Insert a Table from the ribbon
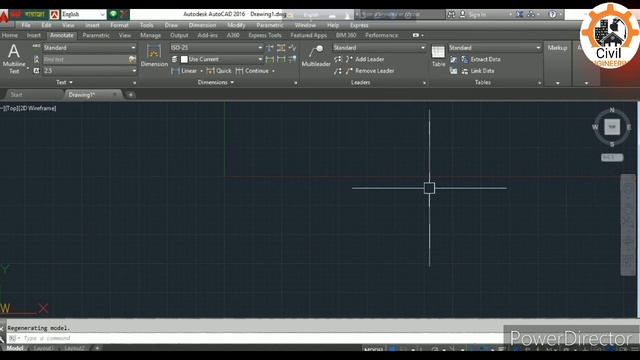Screen dimensions: 640x360 tap(438, 56)
